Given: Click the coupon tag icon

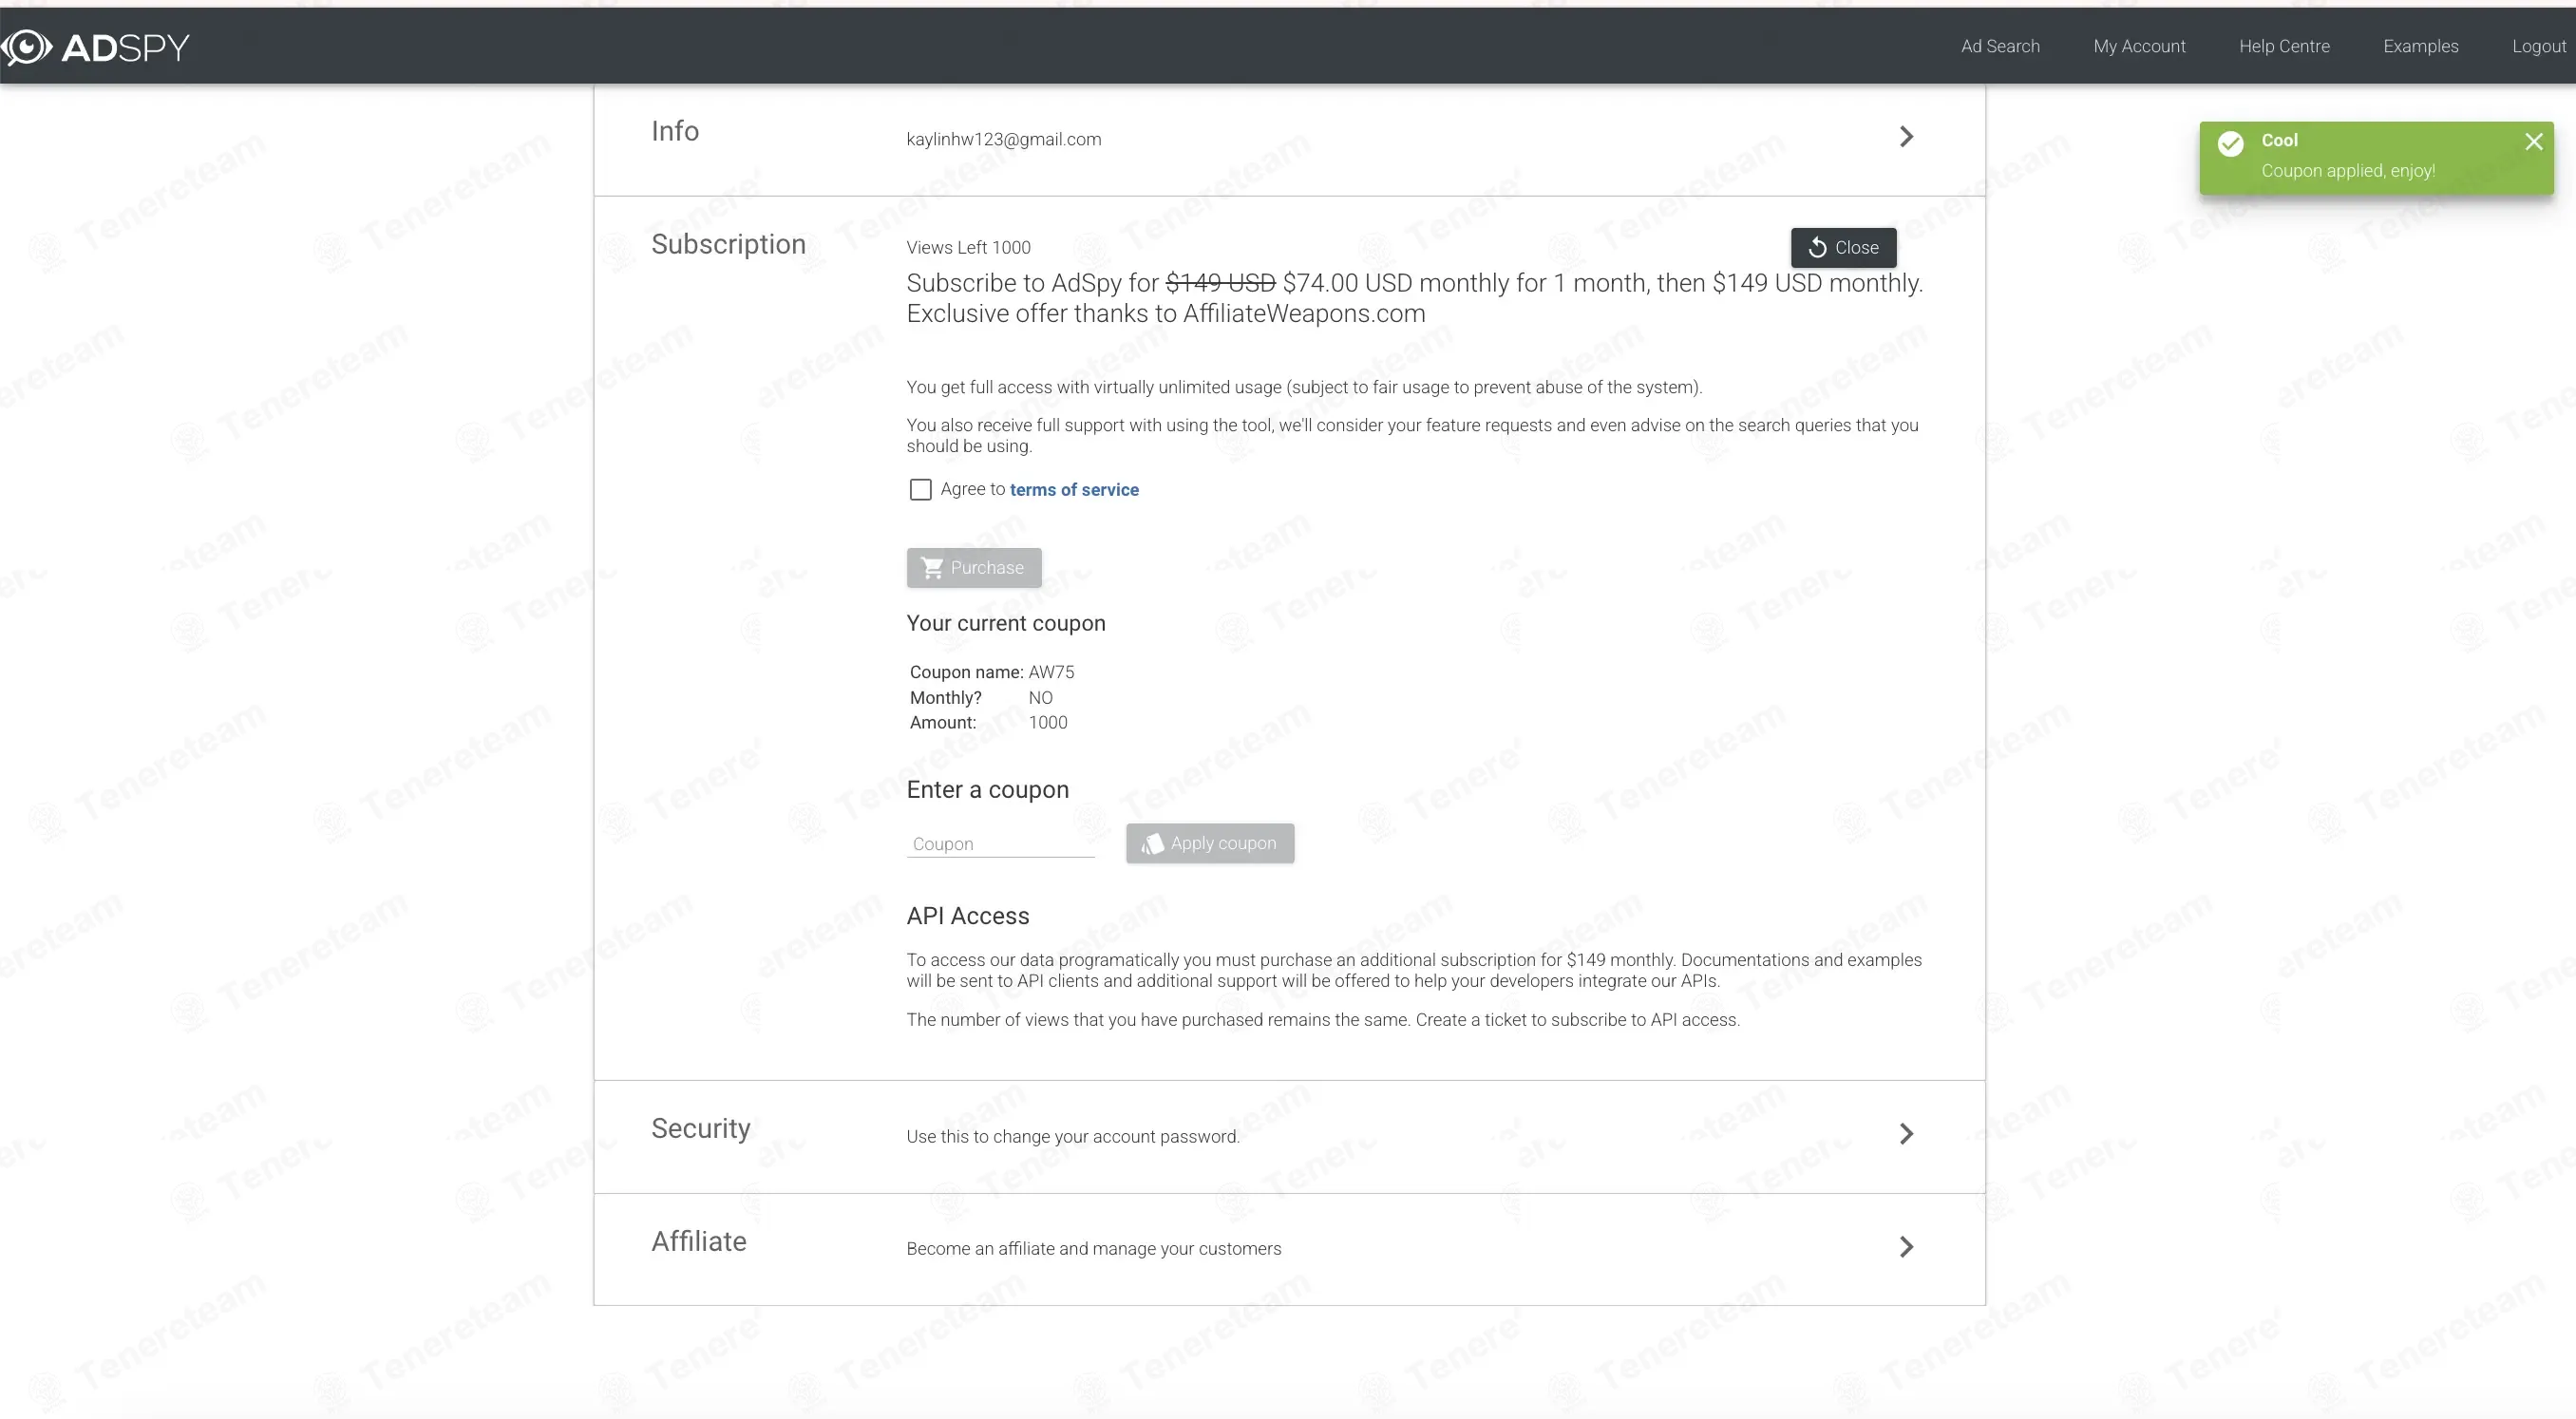Looking at the screenshot, I should (1152, 844).
